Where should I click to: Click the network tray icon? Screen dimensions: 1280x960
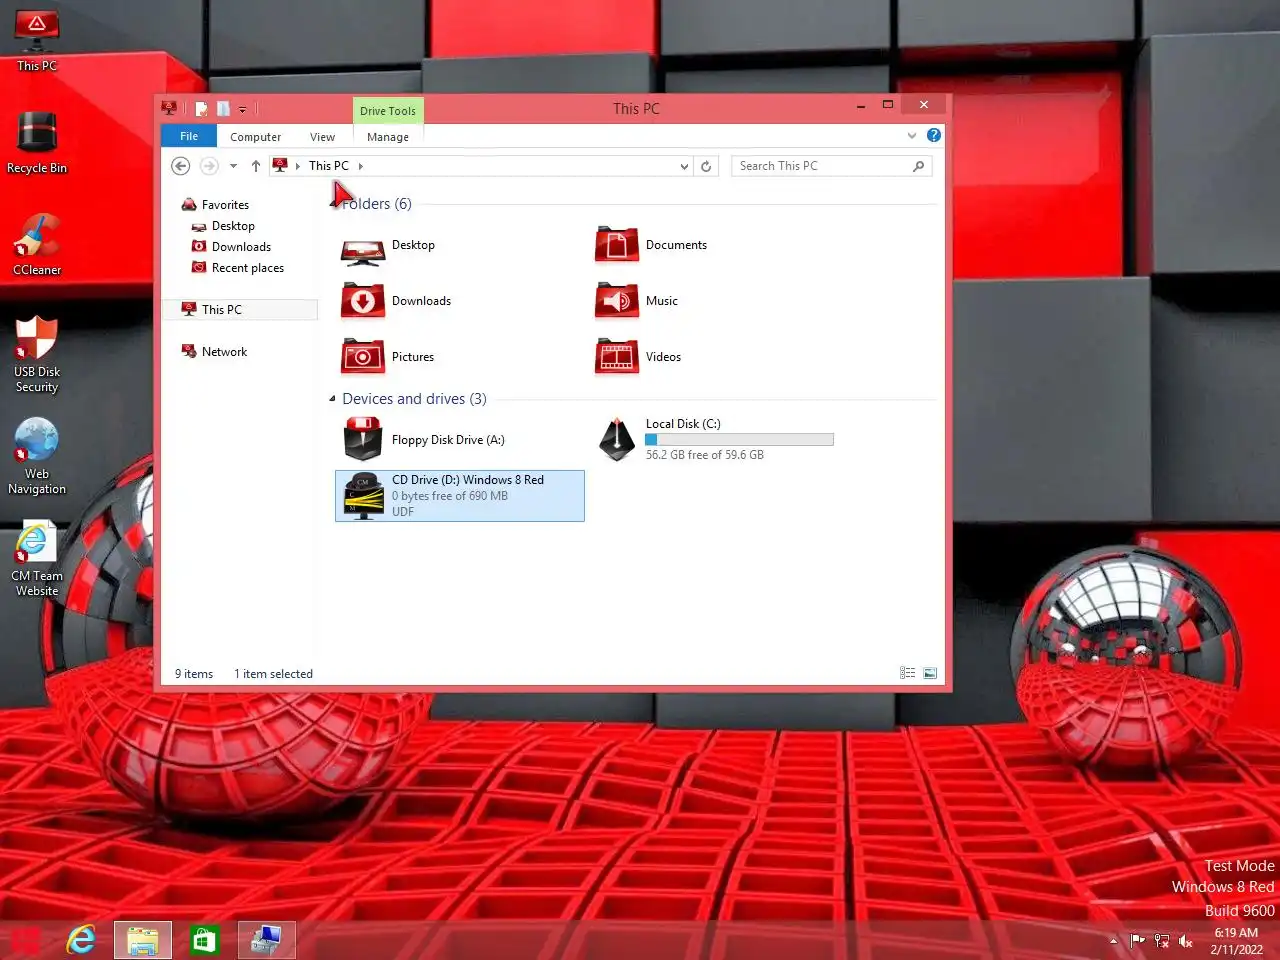coord(1162,941)
